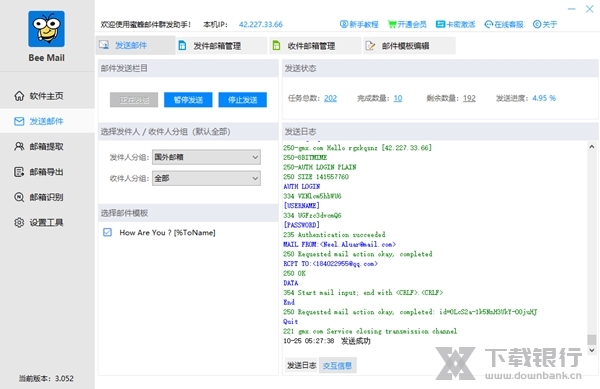This screenshot has height=389, width=600.
Task: Click the remaining count value 192
Action: [469, 98]
